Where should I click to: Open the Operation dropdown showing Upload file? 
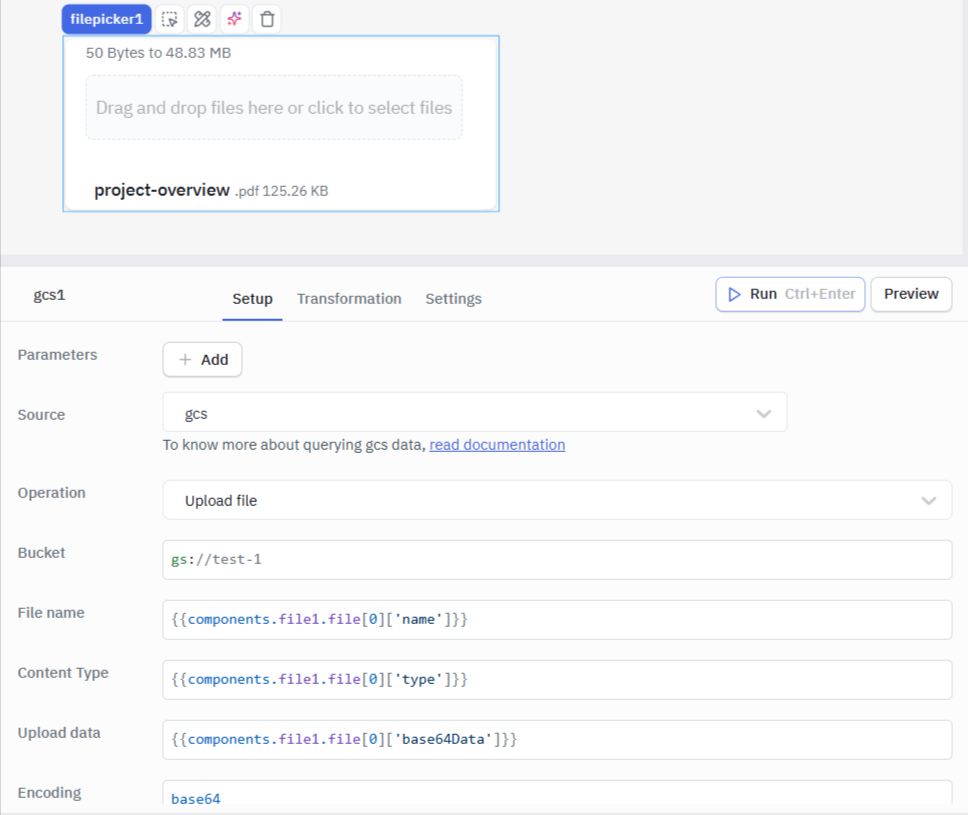click(x=556, y=500)
